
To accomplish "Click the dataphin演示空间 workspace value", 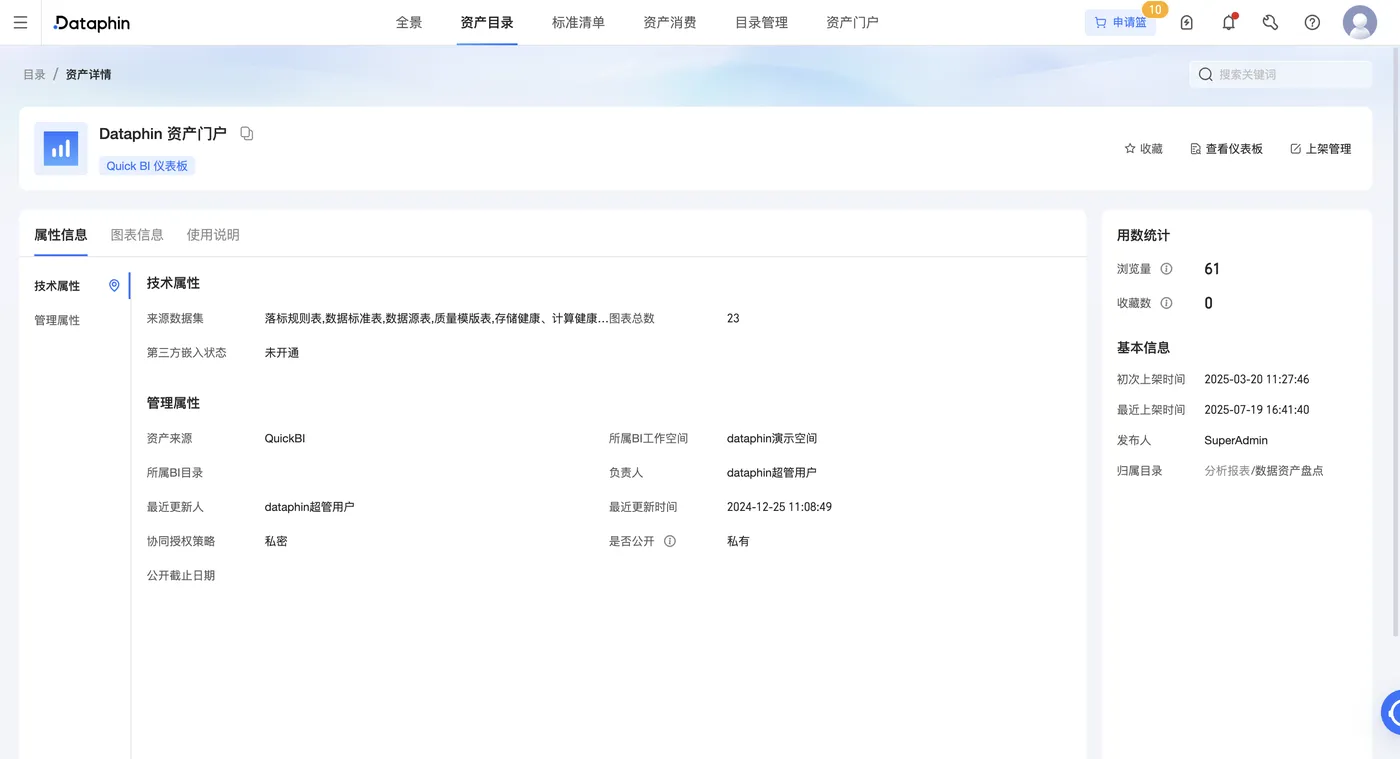I will (x=772, y=438).
